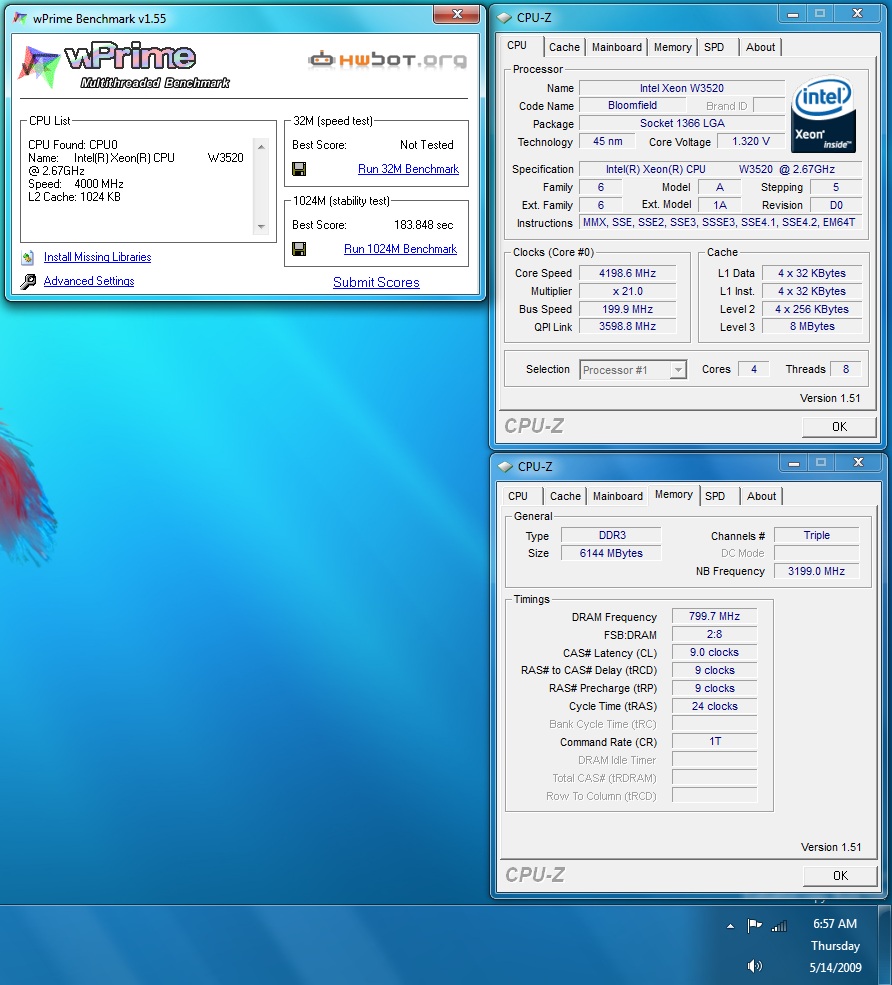Click the Core Voltage value 1.320 V
The width and height of the screenshot is (892, 985).
(751, 141)
